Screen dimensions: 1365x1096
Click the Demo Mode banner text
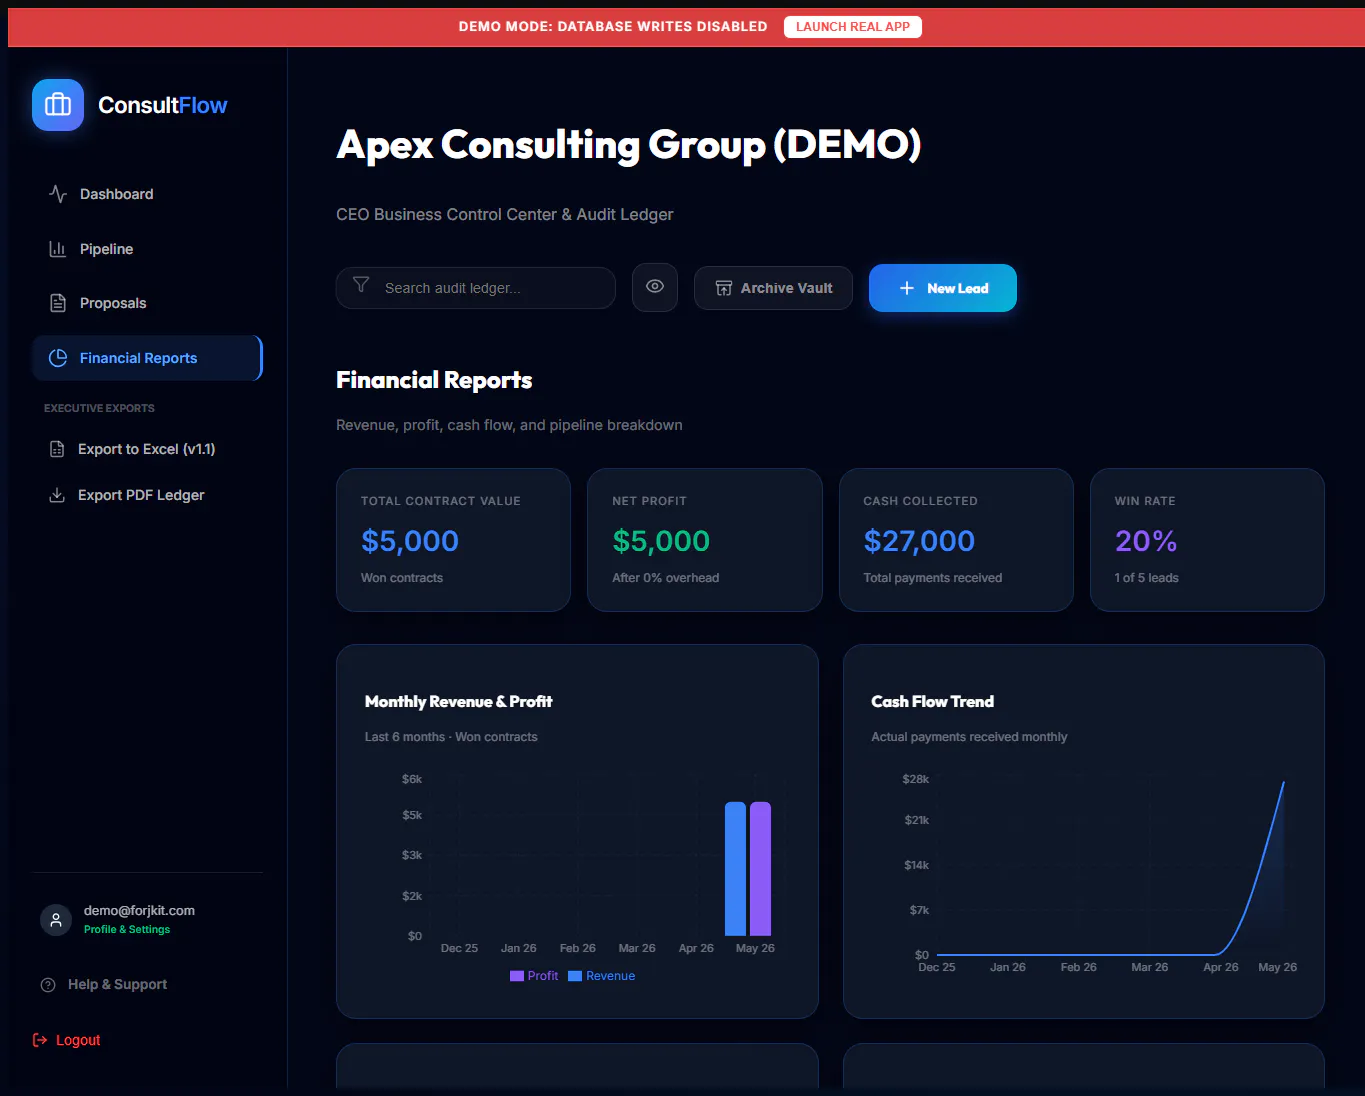tap(613, 27)
